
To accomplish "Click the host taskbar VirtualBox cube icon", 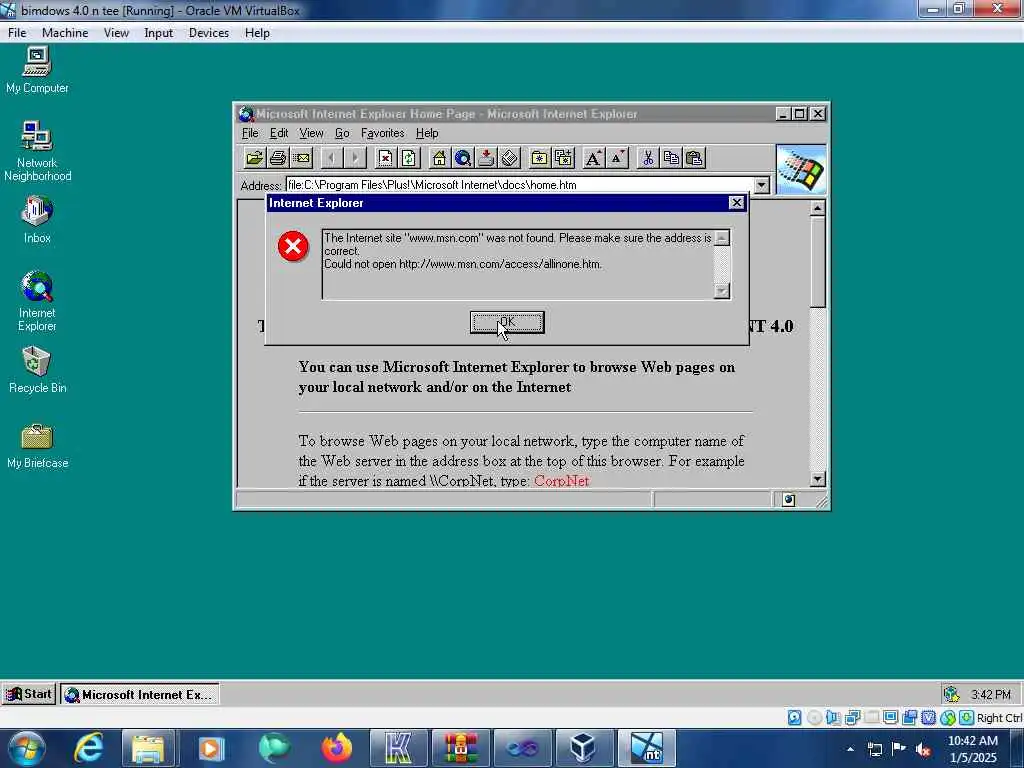I will [x=583, y=748].
